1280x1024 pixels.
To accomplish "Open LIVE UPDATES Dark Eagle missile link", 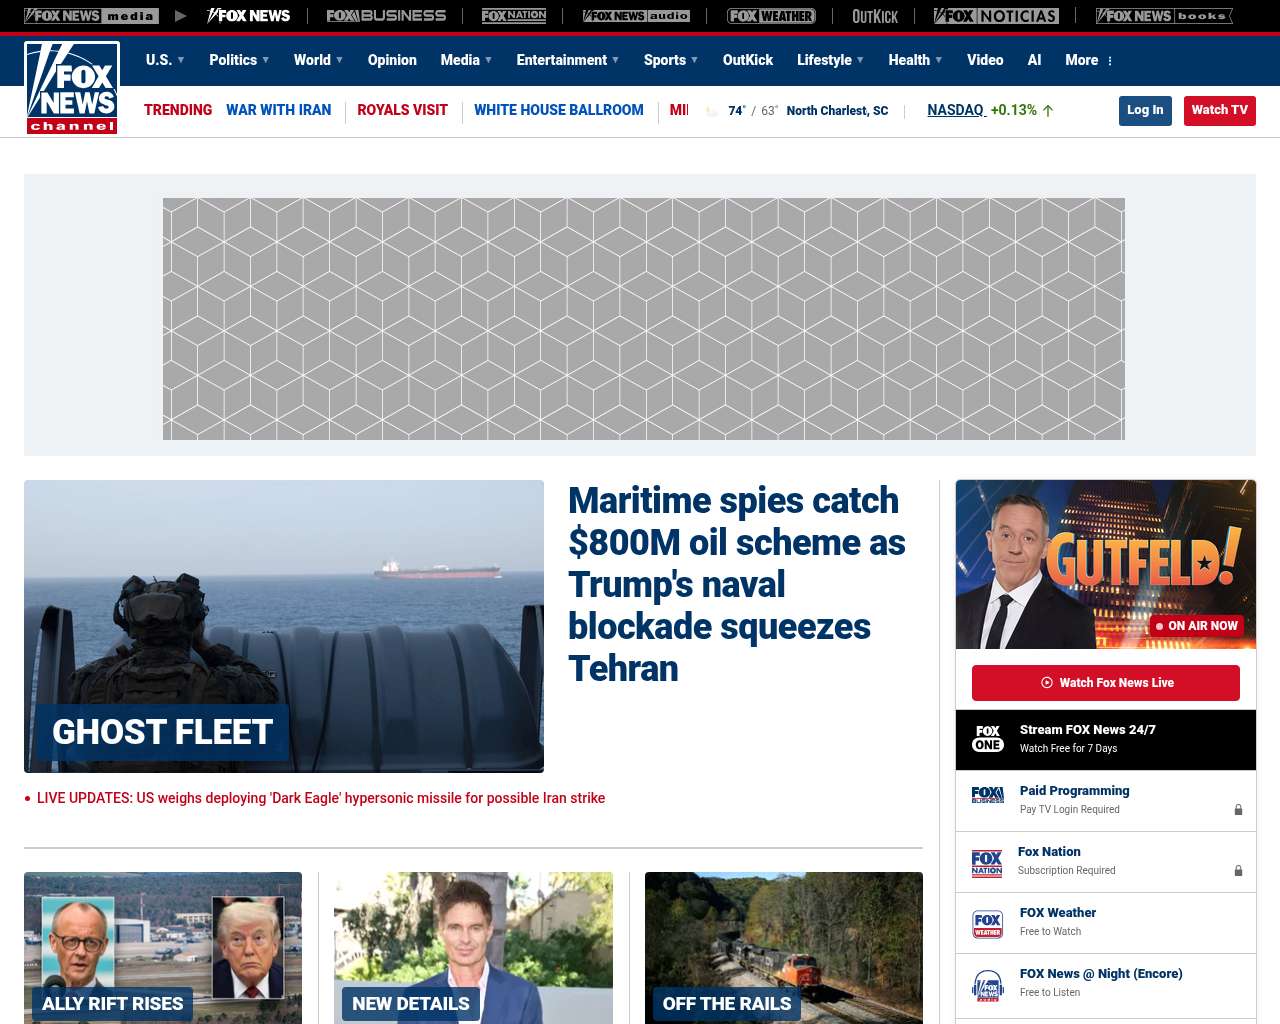I will coord(321,798).
